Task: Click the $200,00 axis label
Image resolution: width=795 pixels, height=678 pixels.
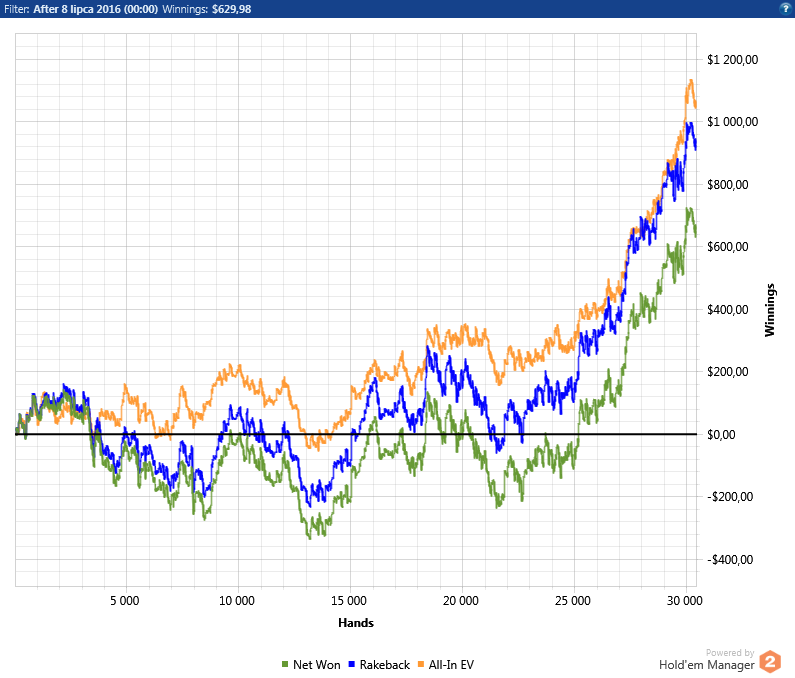Action: pyautogui.click(x=728, y=372)
